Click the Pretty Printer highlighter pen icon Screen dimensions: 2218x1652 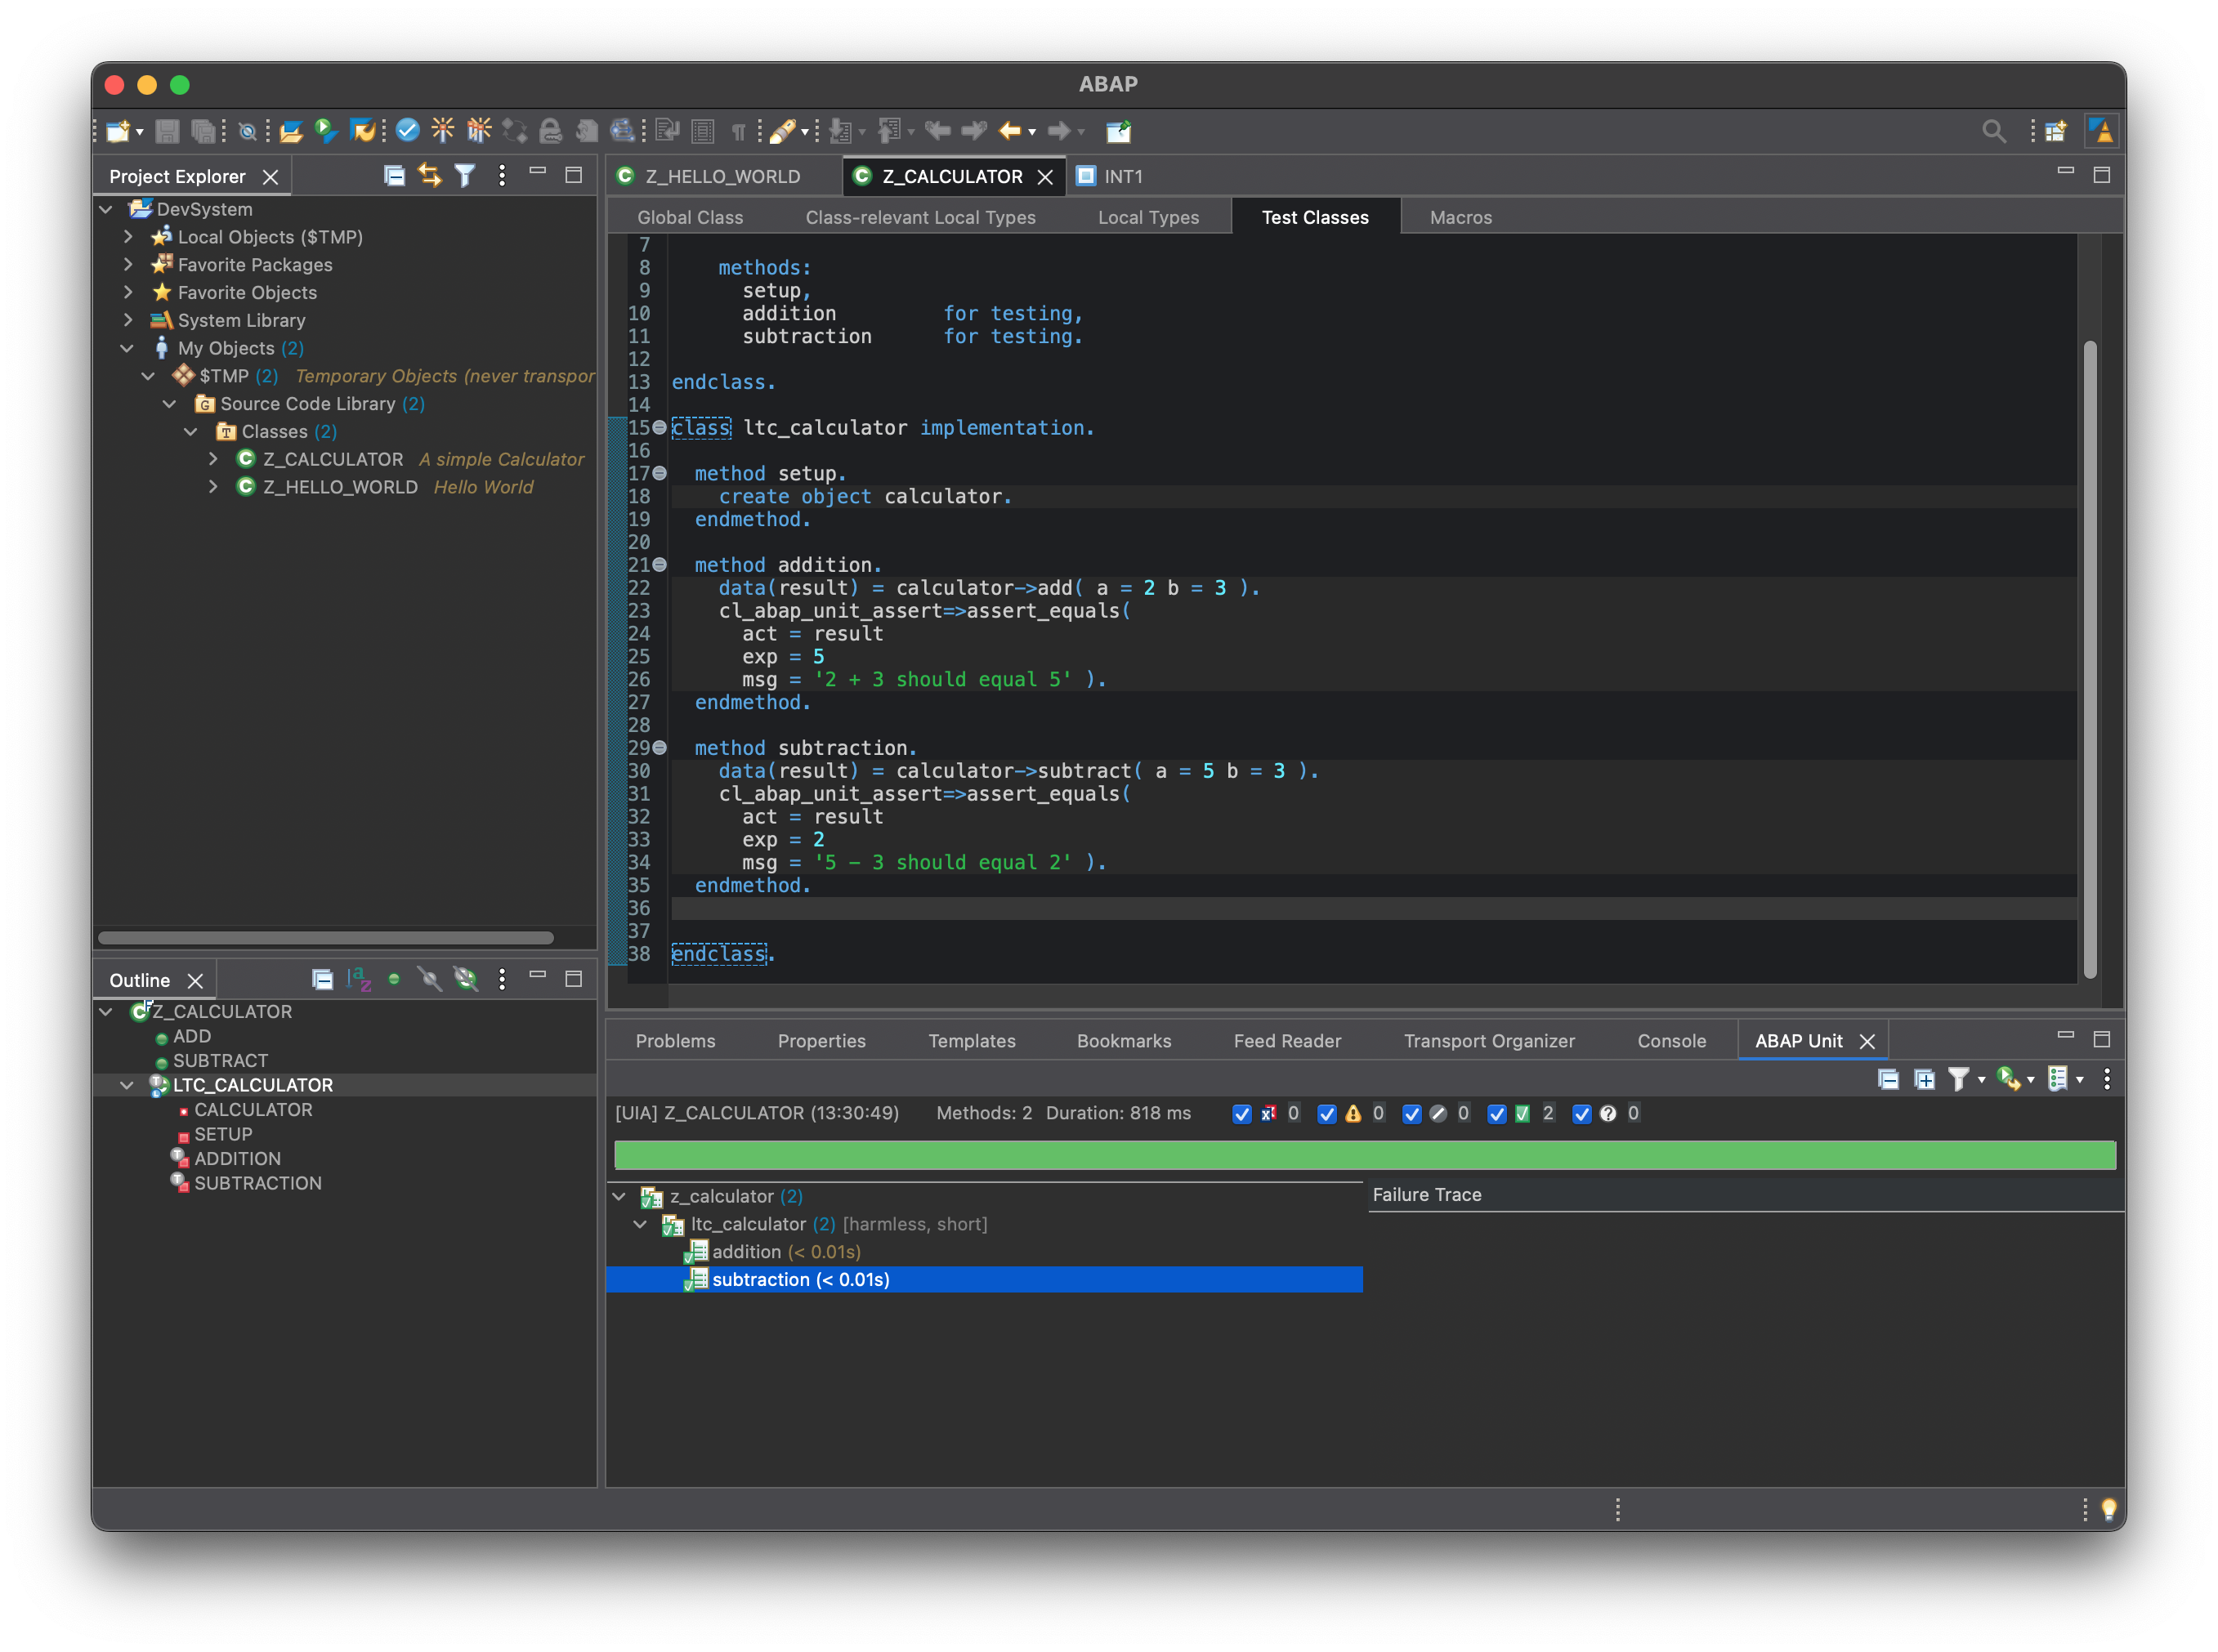point(782,131)
